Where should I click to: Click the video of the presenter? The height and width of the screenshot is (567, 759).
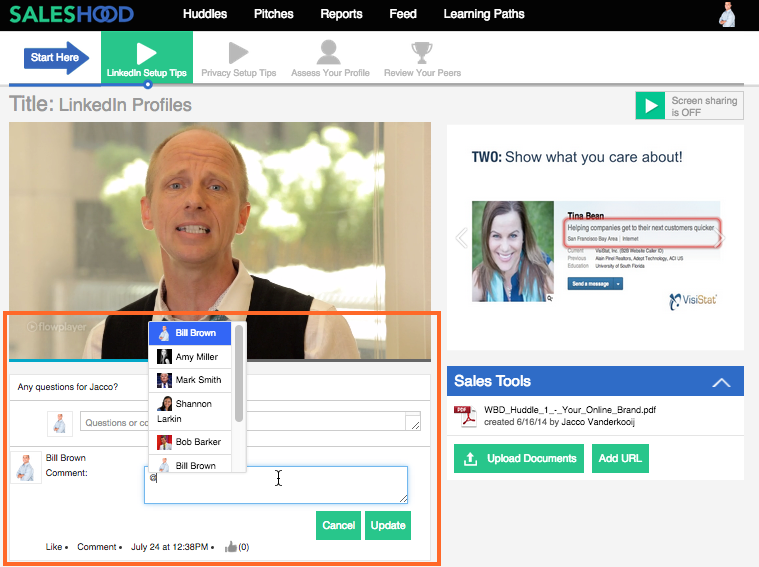coord(220,240)
